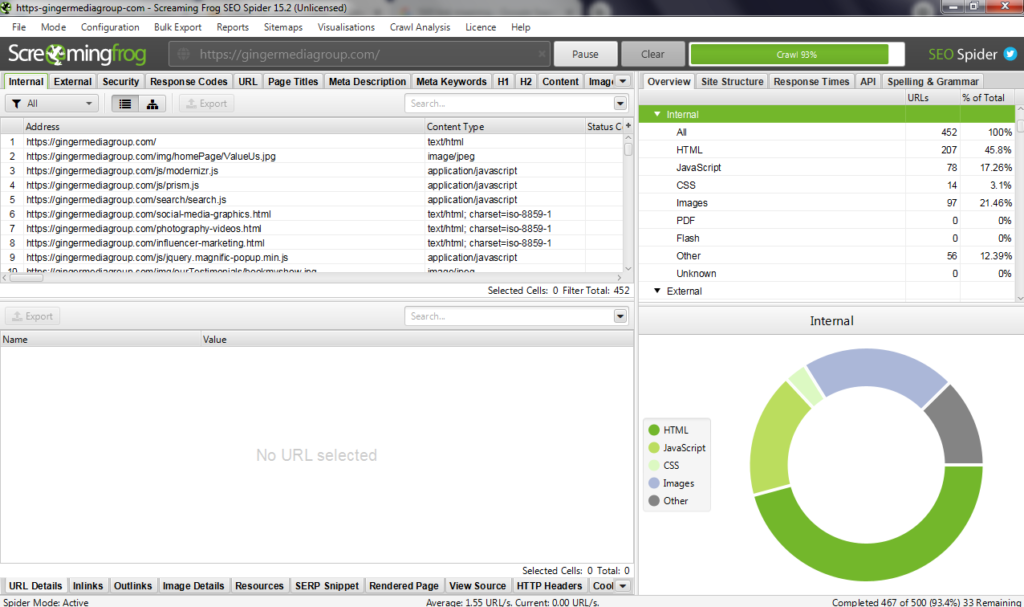This screenshot has height=607, width=1024.
Task: Open the Configuration menu
Action: [x=110, y=27]
